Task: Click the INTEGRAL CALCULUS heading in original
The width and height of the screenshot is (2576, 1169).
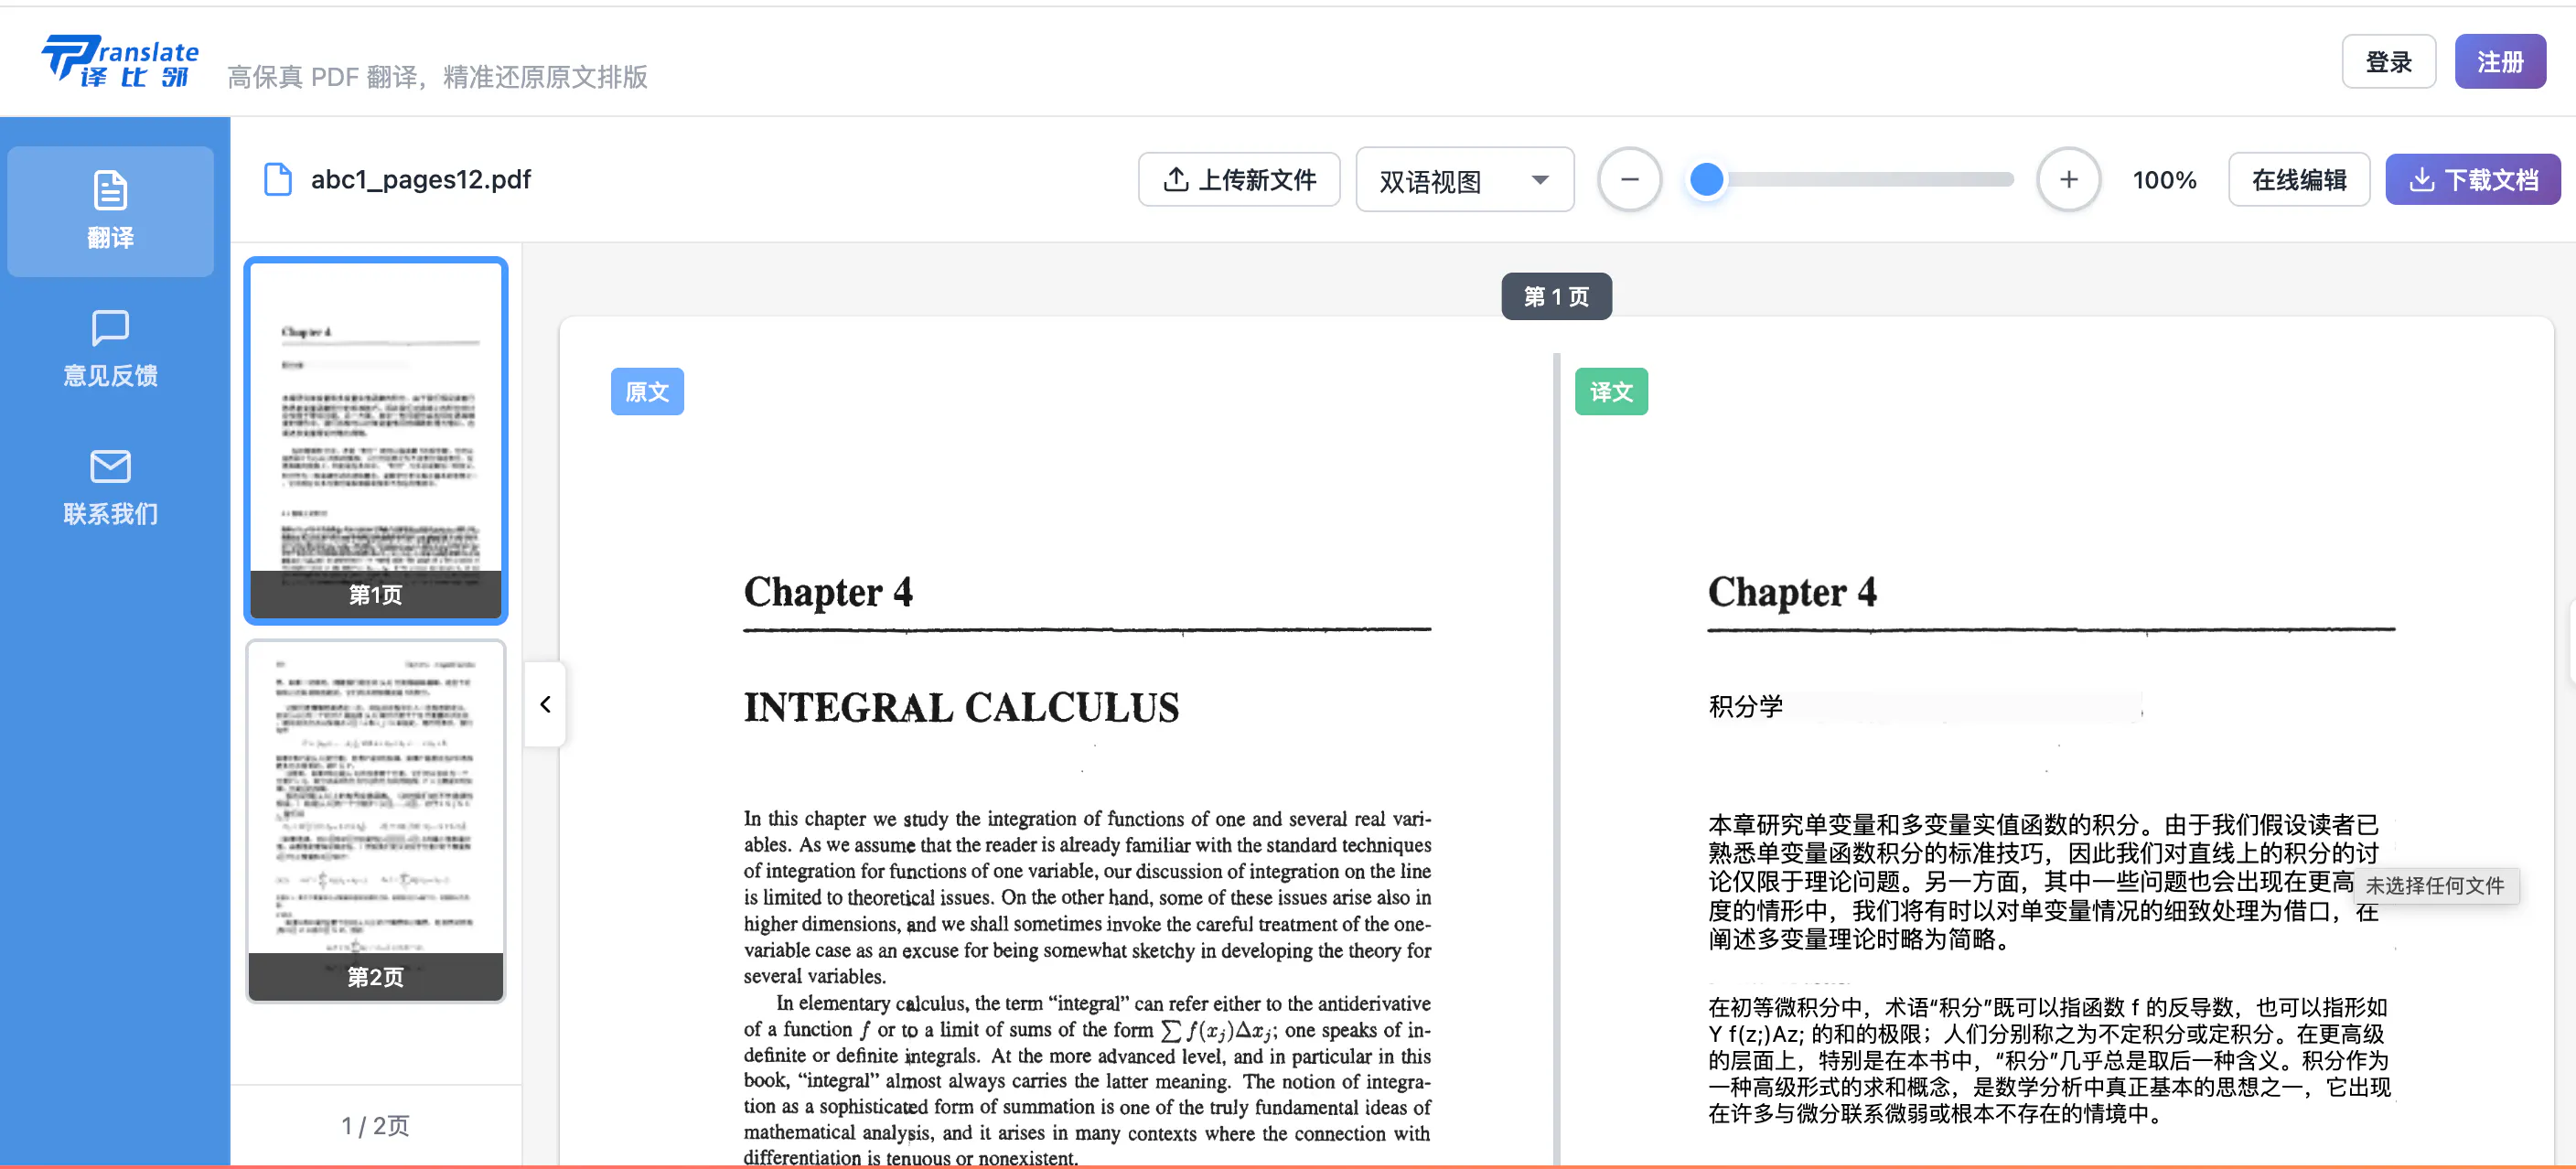Action: (x=961, y=707)
